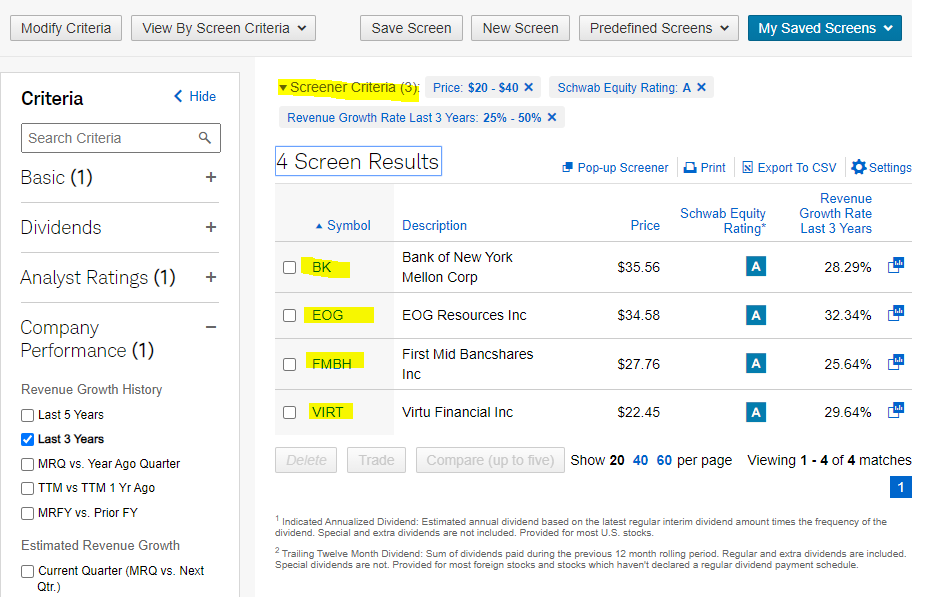Click the 4 Screen Results heading
Screen dimensions: 928x597
tap(358, 161)
